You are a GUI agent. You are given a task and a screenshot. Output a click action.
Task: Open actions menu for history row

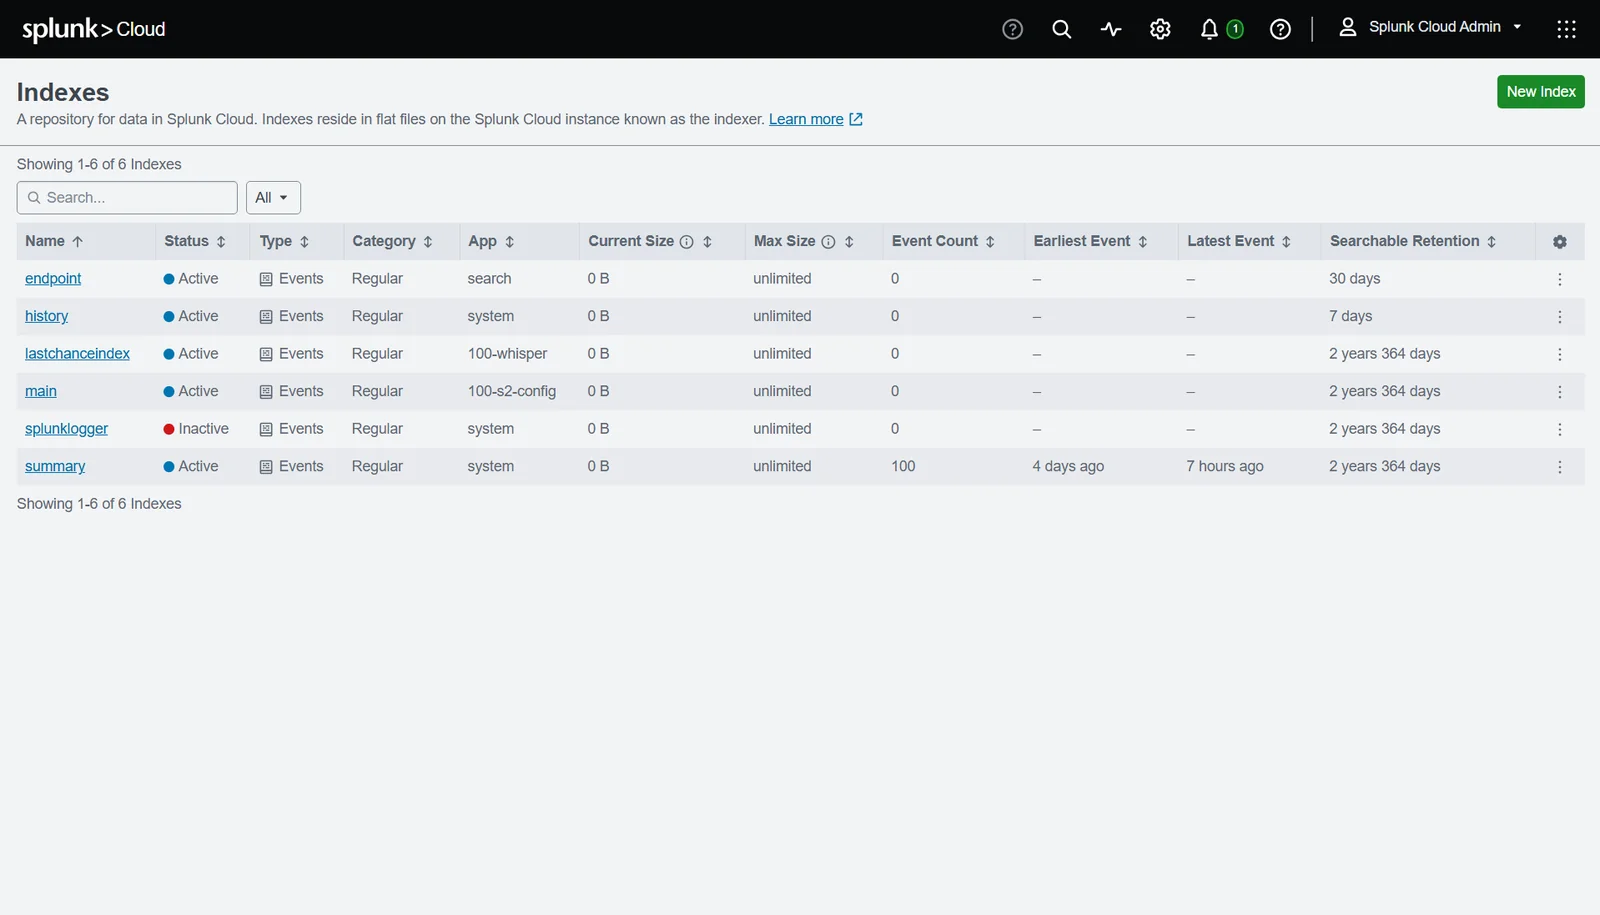1559,317
